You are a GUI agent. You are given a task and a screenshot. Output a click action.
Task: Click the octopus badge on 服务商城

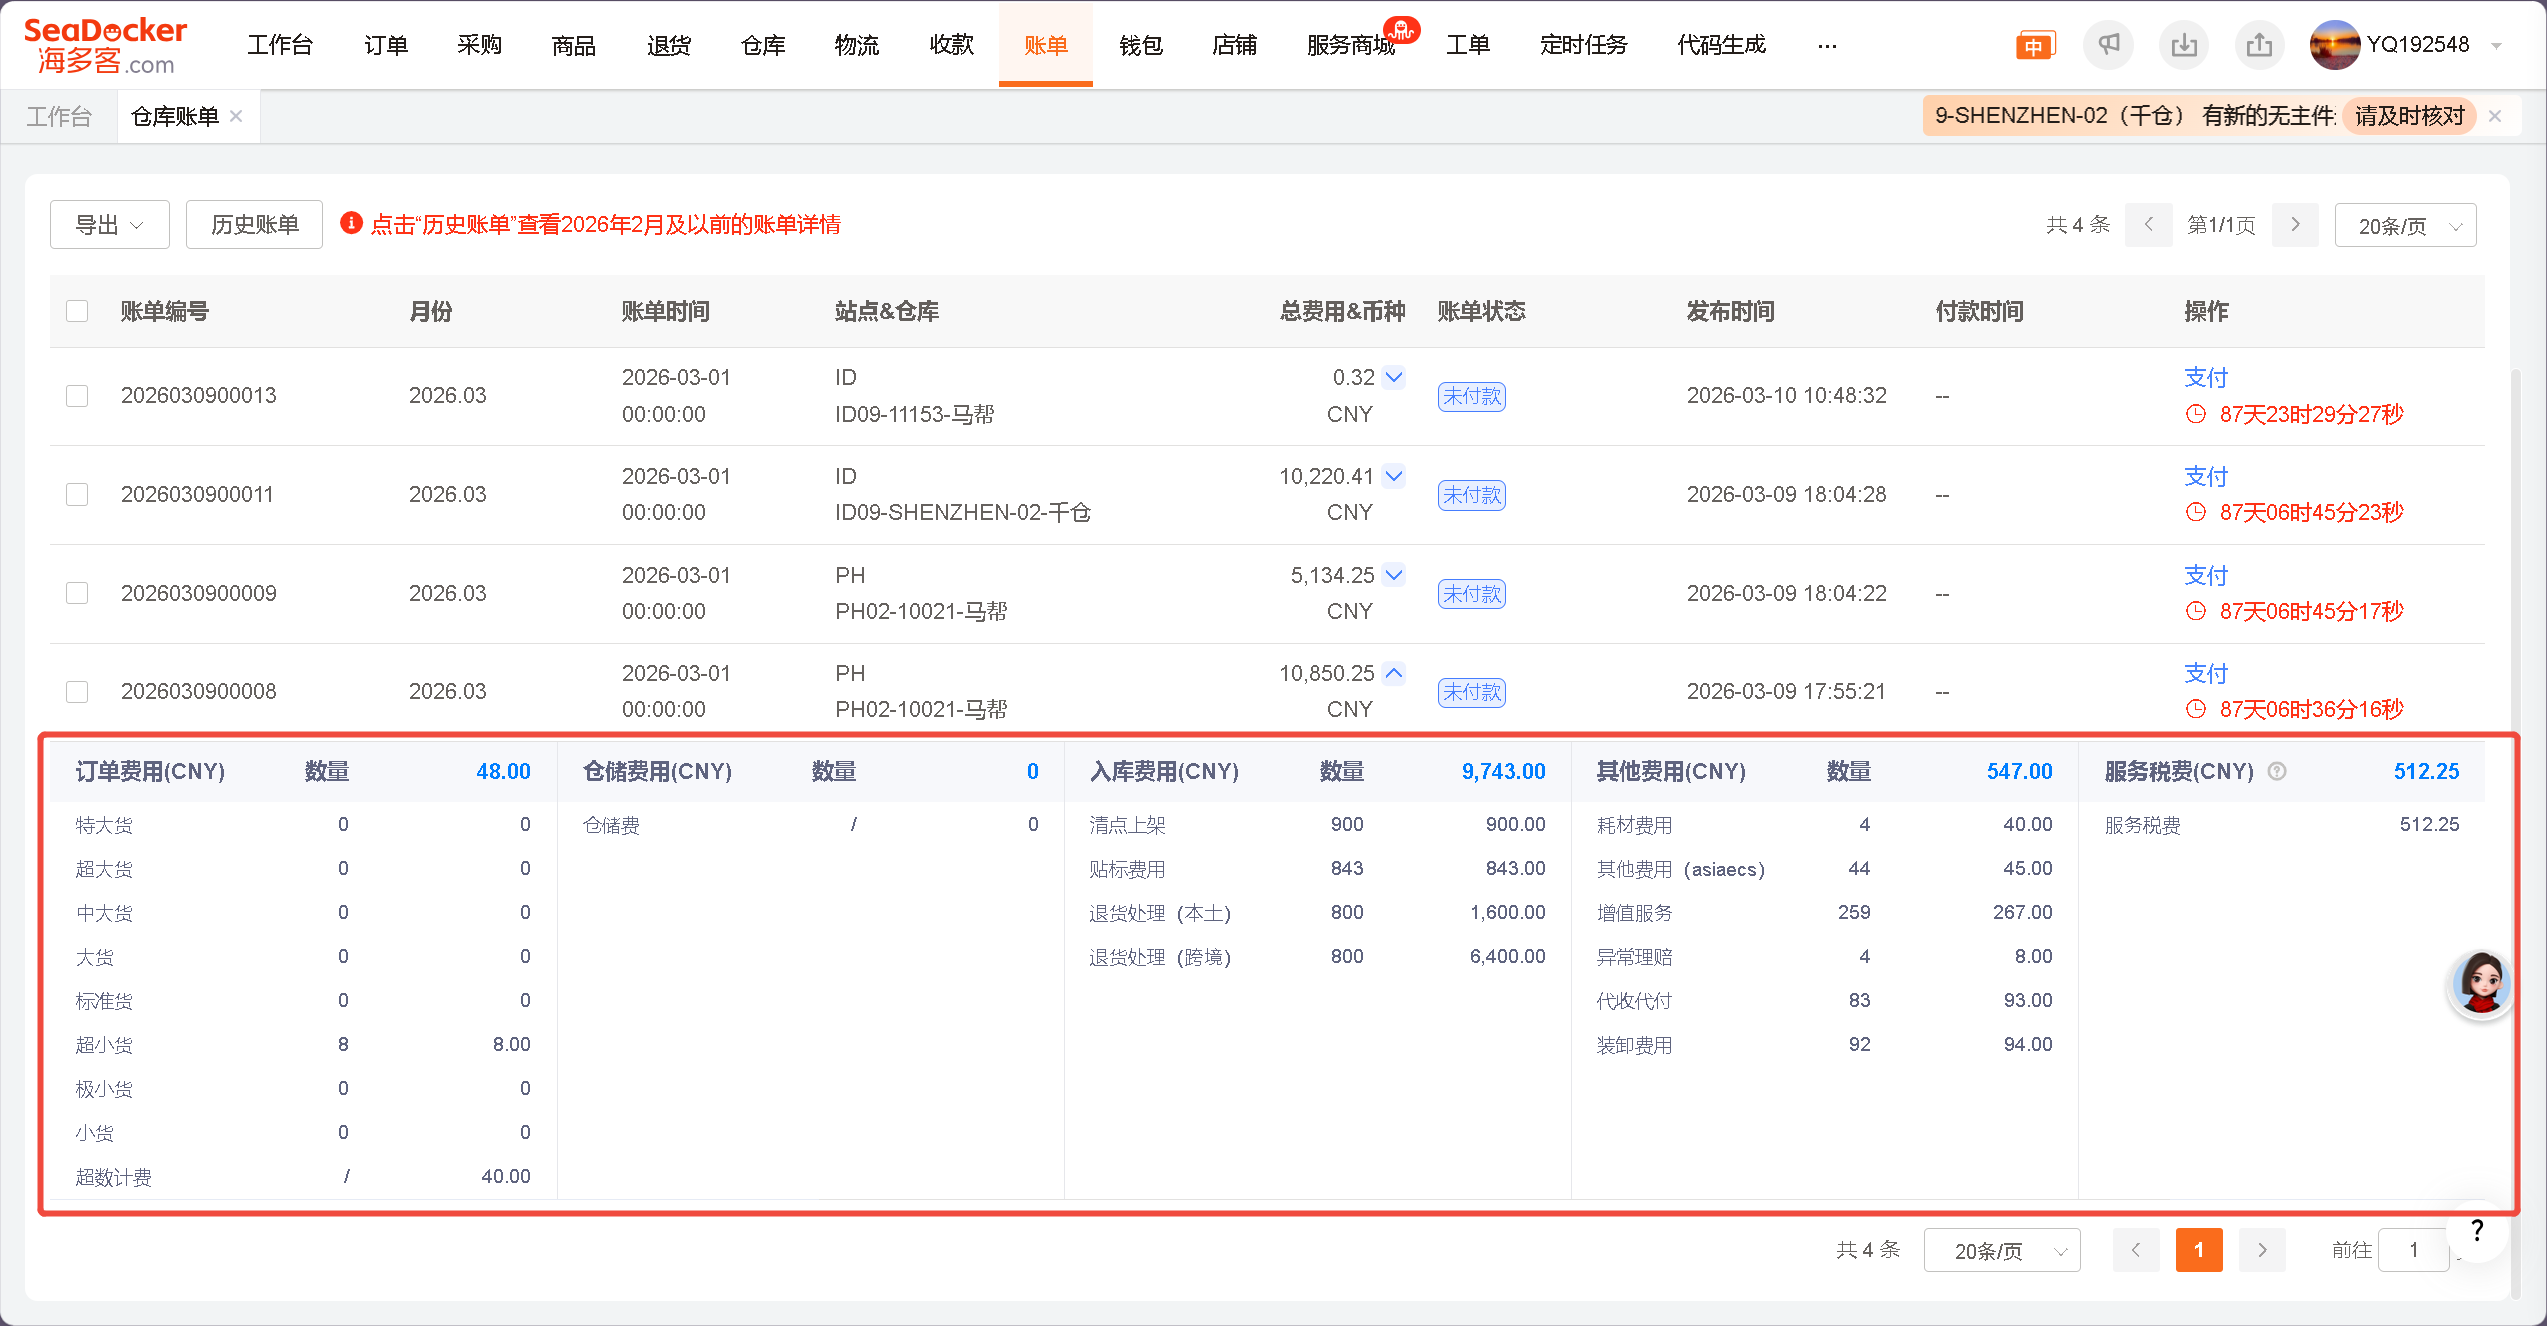1404,30
